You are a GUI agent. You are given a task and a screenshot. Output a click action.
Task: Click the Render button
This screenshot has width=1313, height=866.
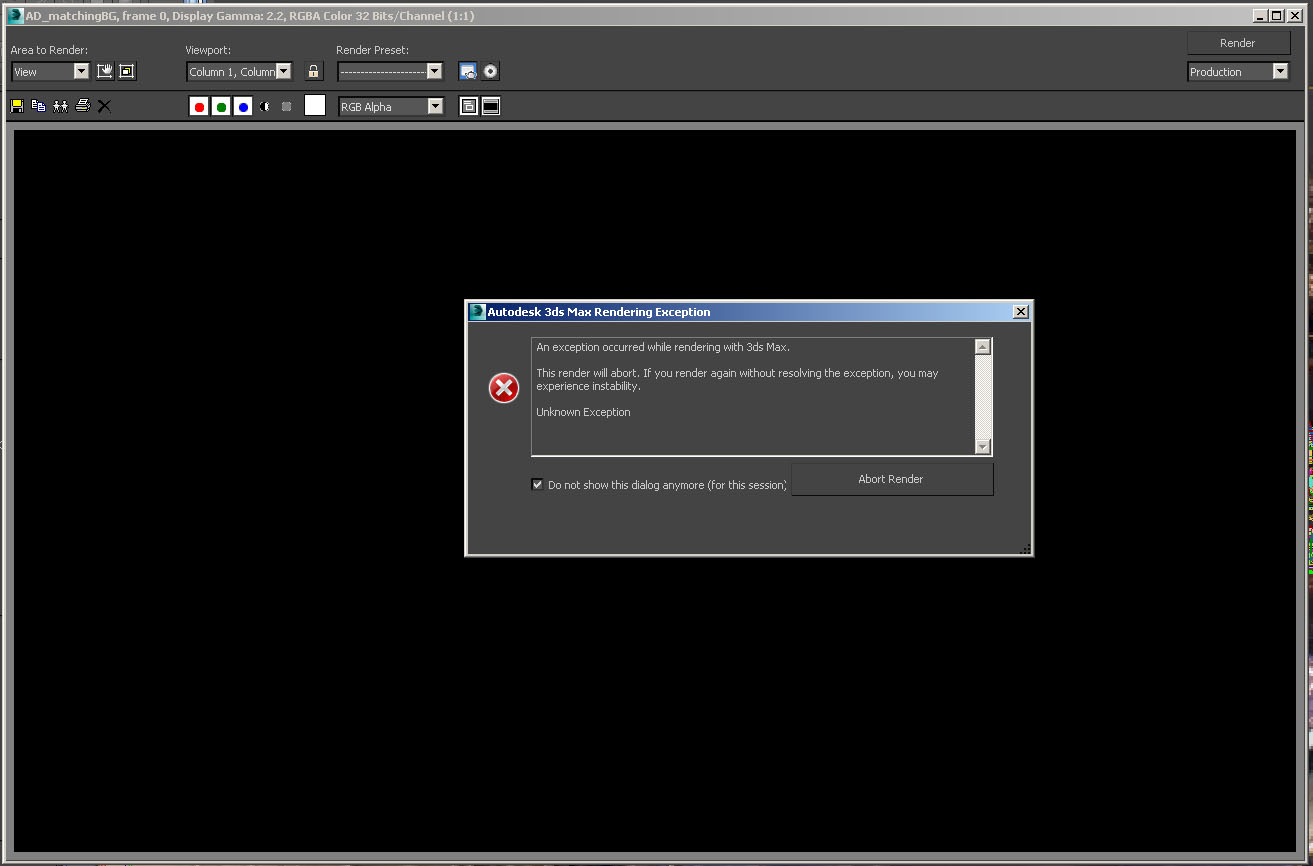pos(1238,43)
